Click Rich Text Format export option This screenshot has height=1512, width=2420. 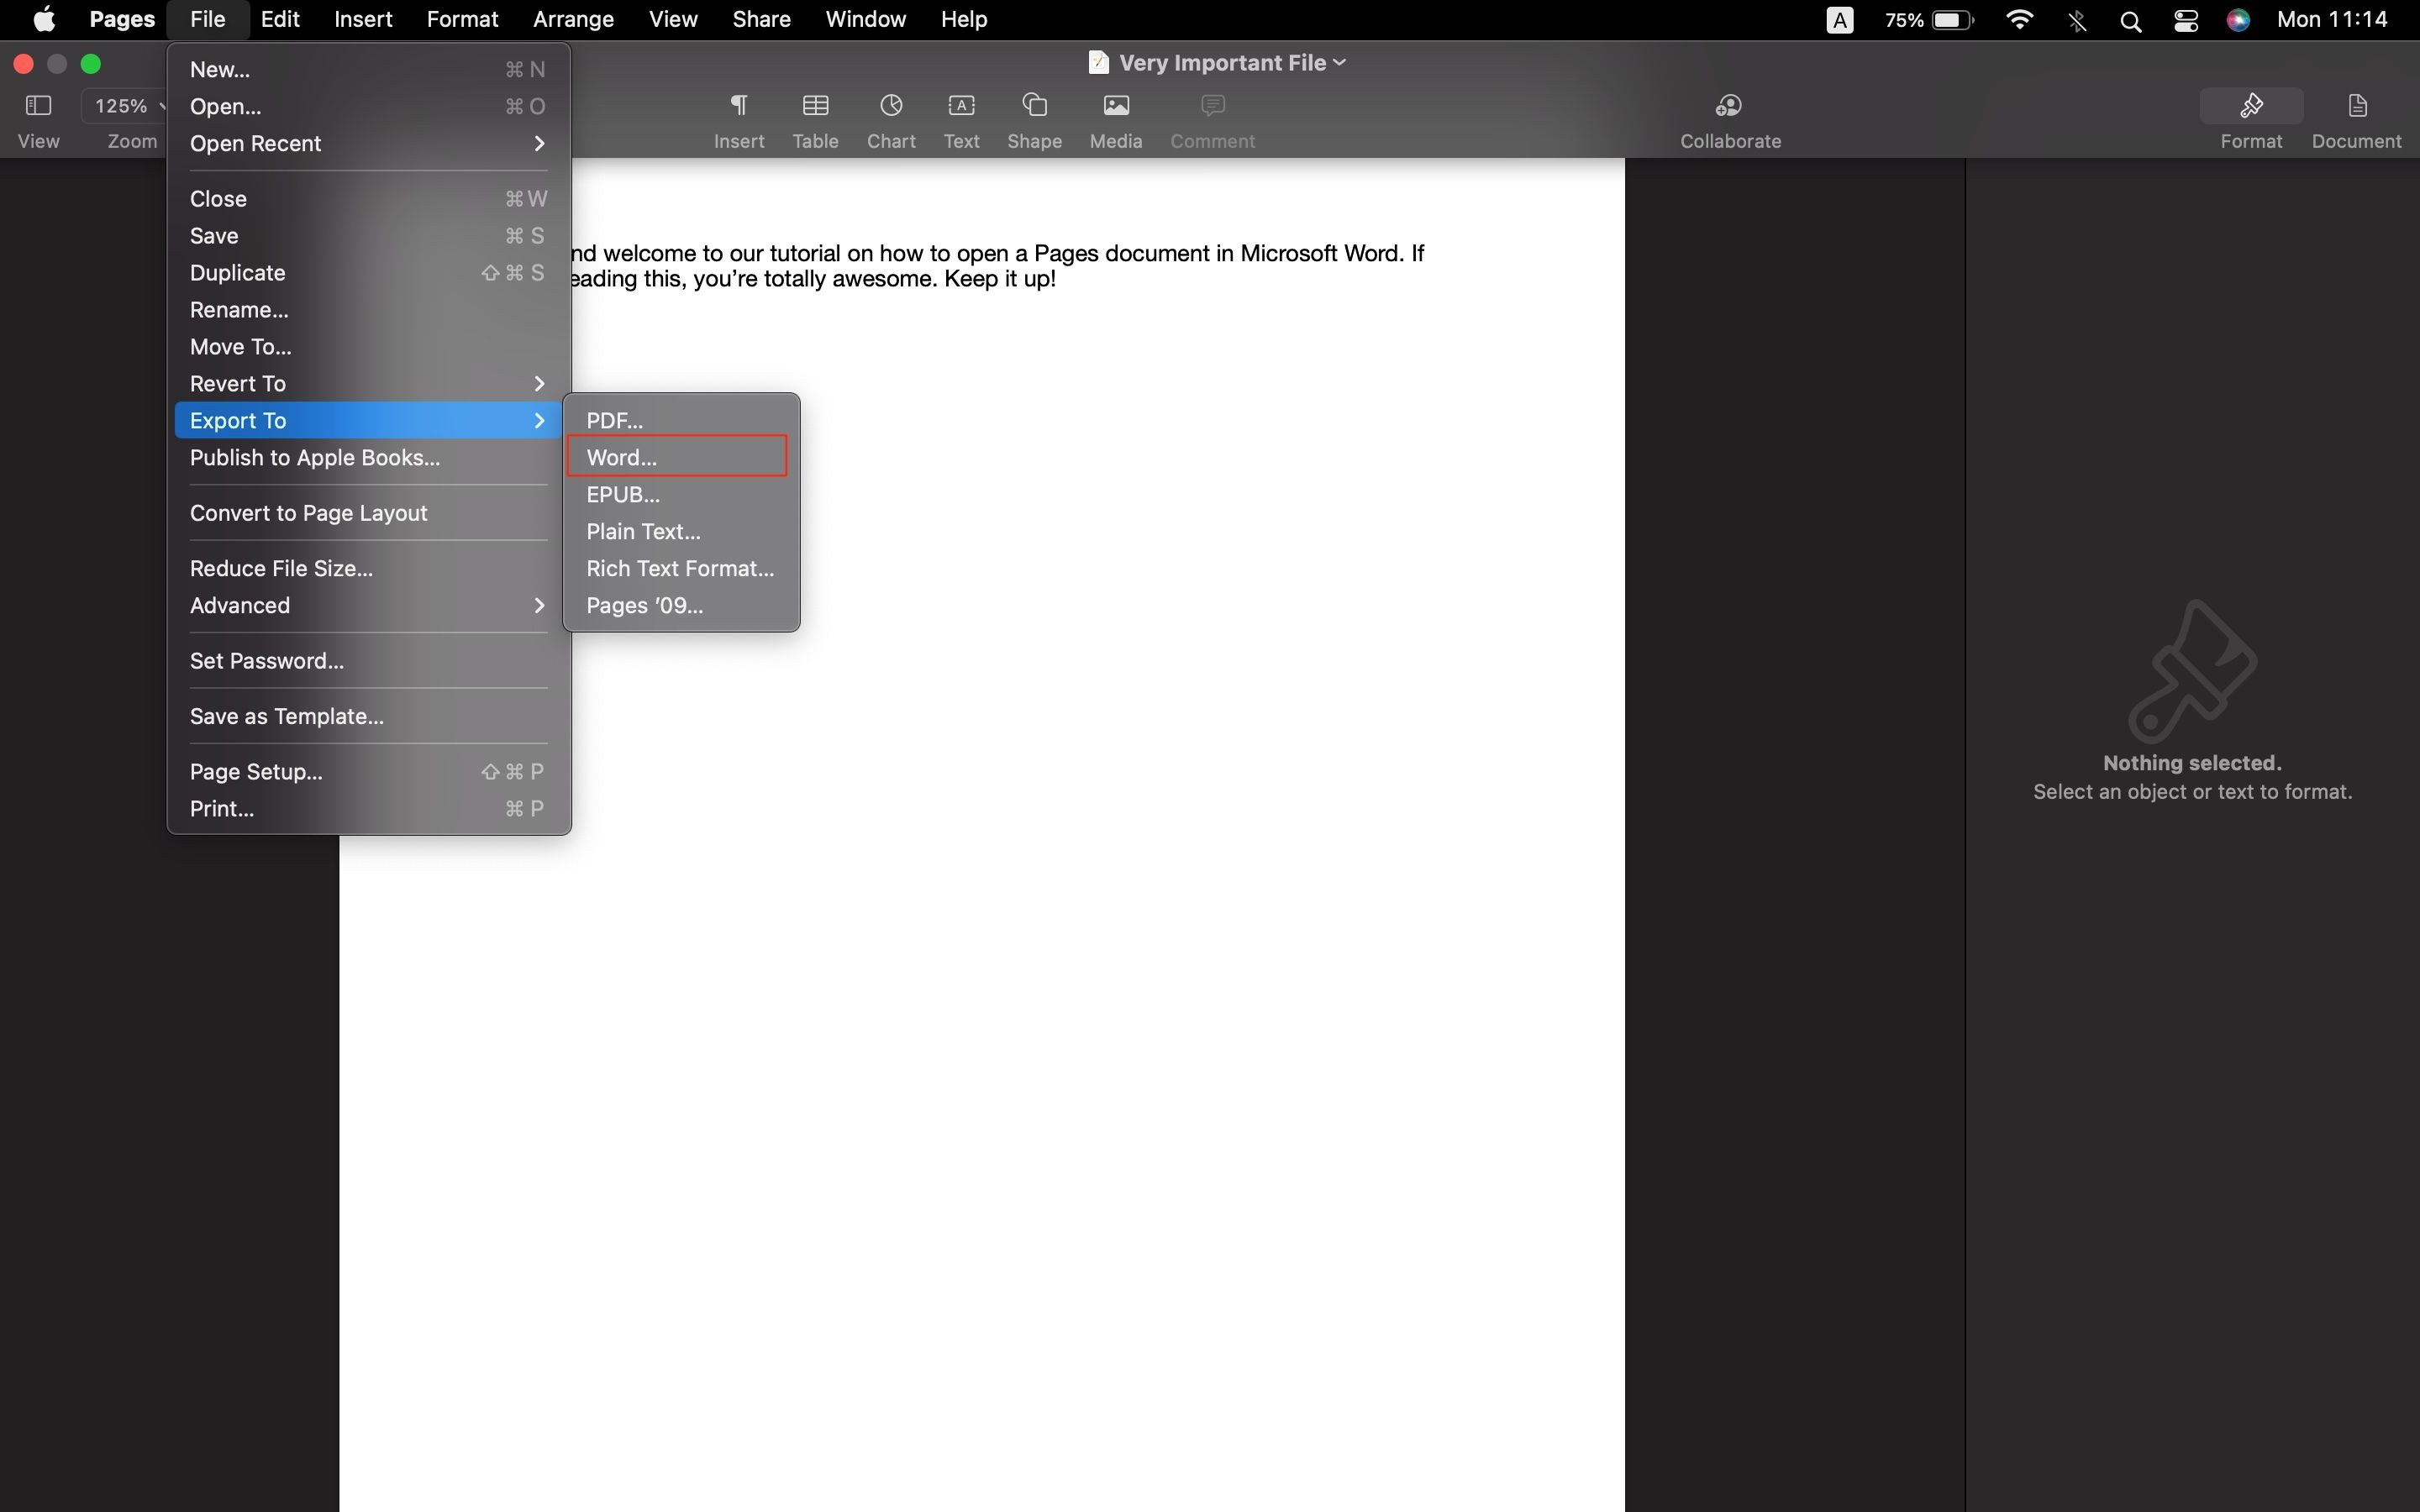680,566
